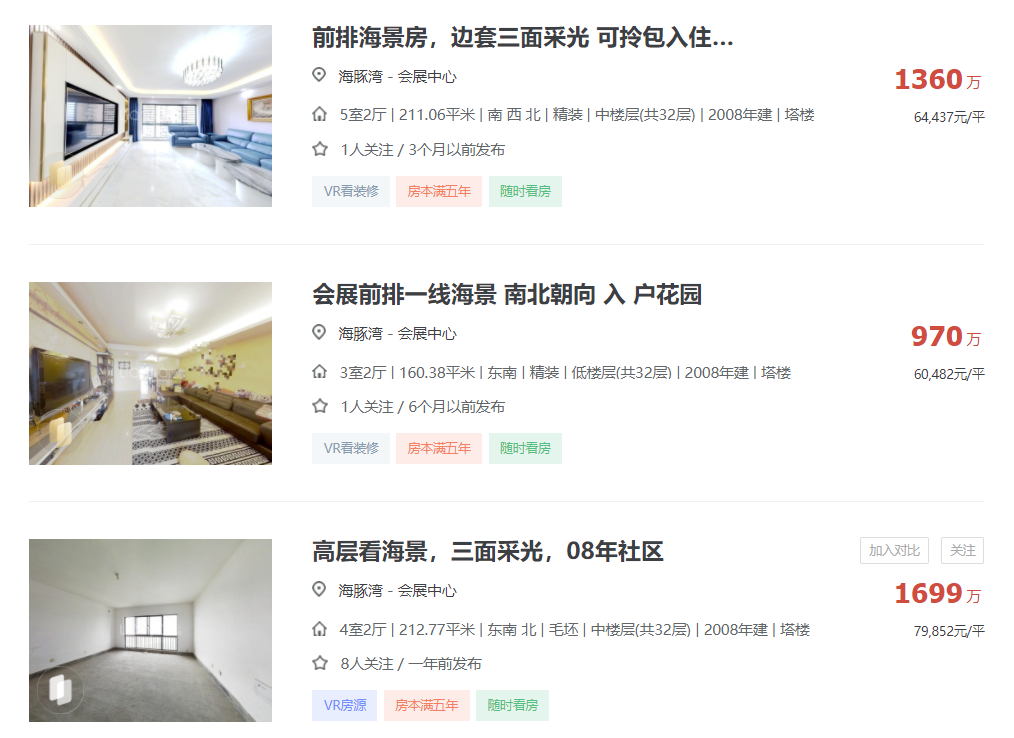Open blue sofa living room thumbnail

coord(150,116)
